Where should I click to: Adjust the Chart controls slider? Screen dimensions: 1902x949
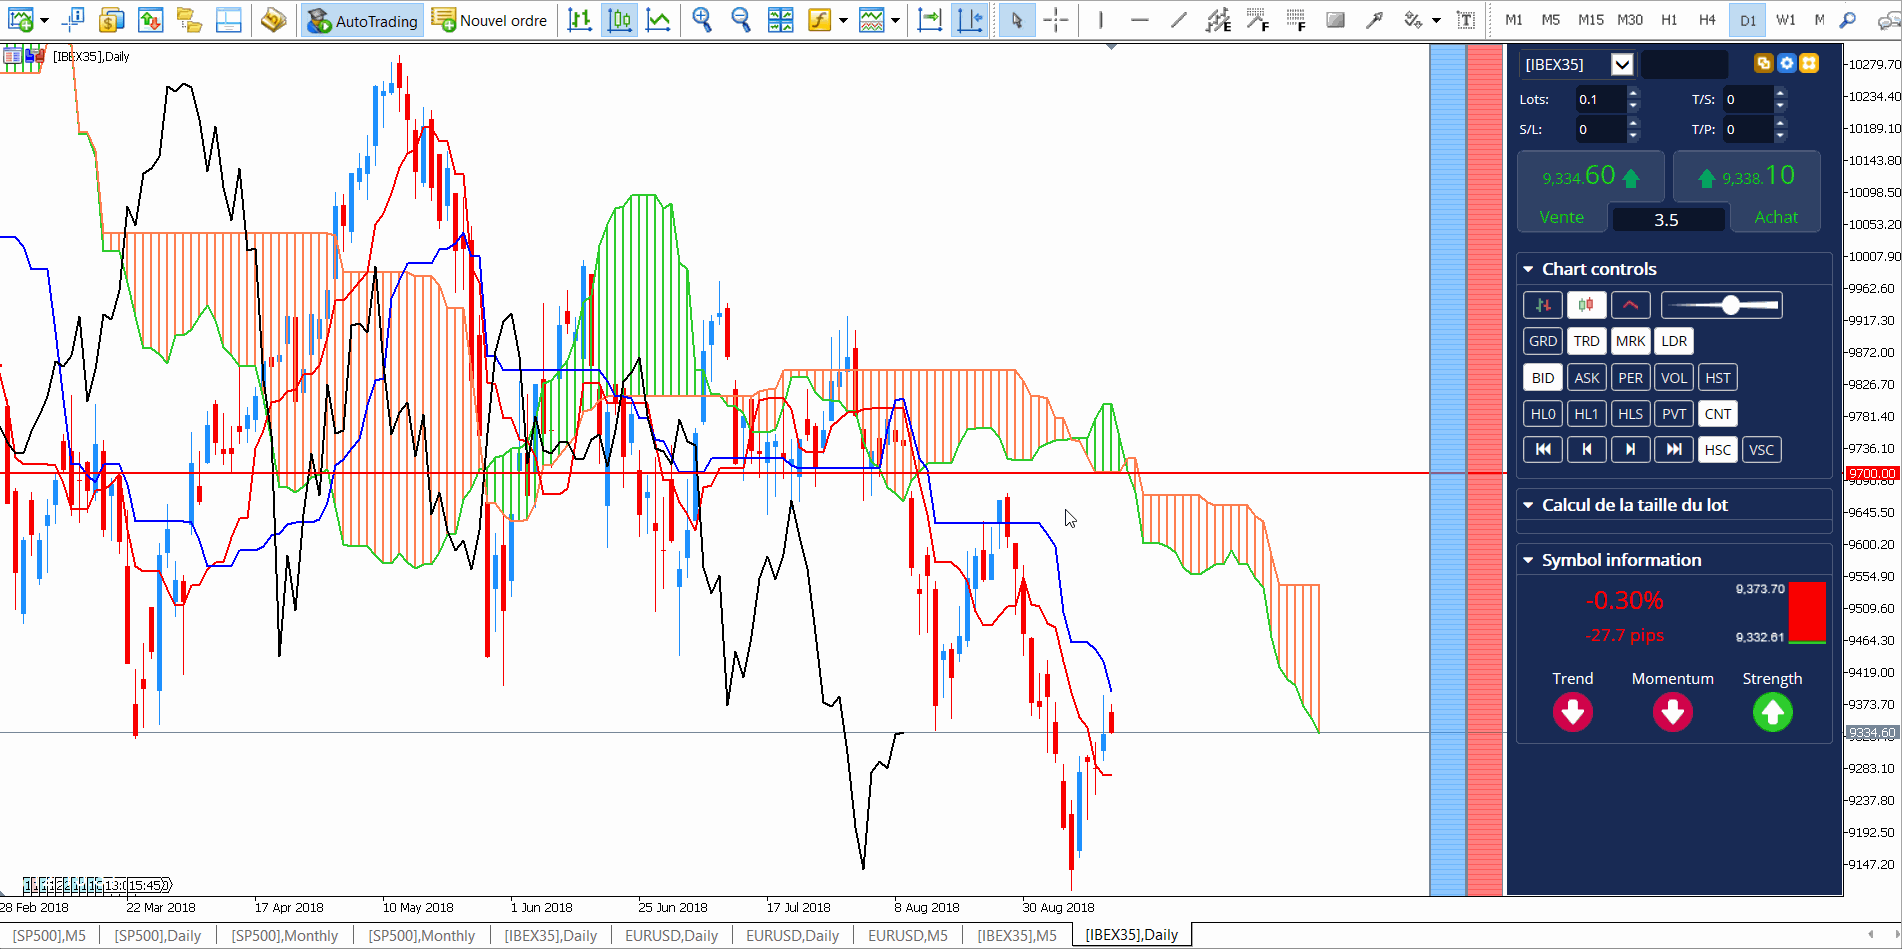point(1729,305)
